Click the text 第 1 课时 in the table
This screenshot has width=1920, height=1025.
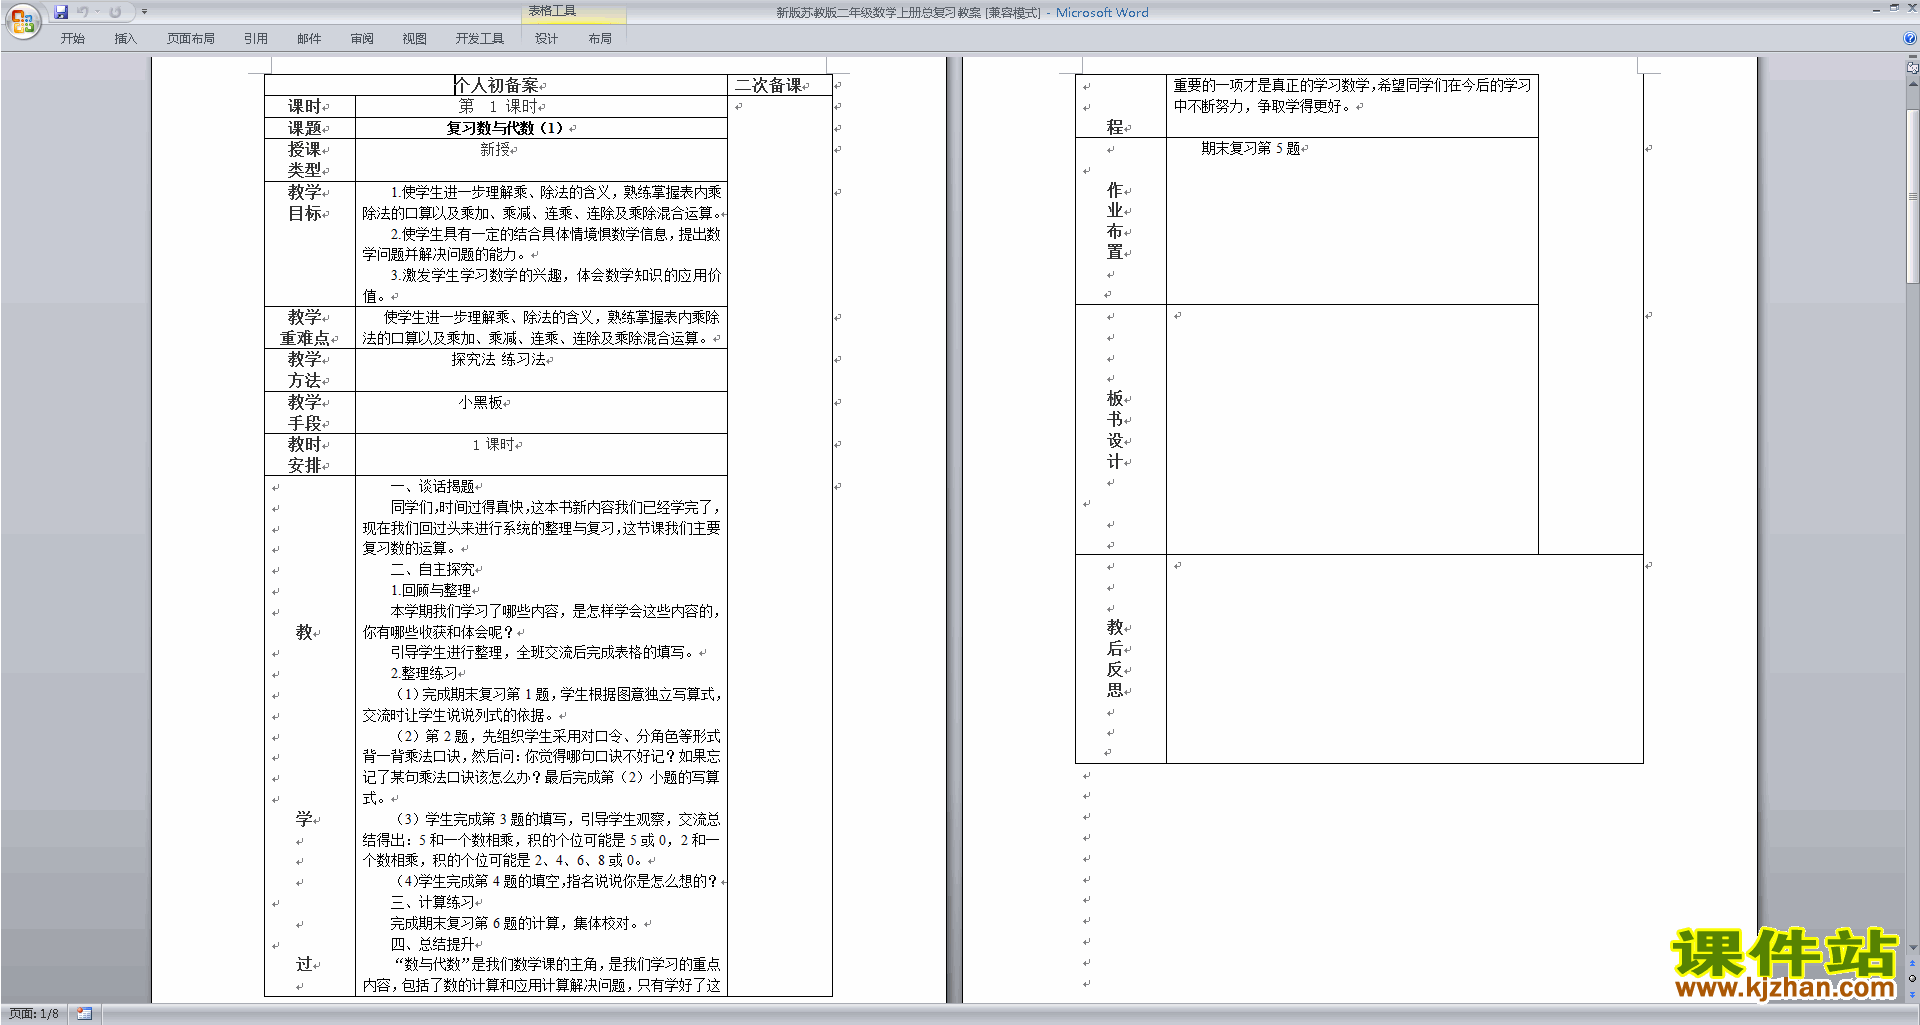coord(497,106)
